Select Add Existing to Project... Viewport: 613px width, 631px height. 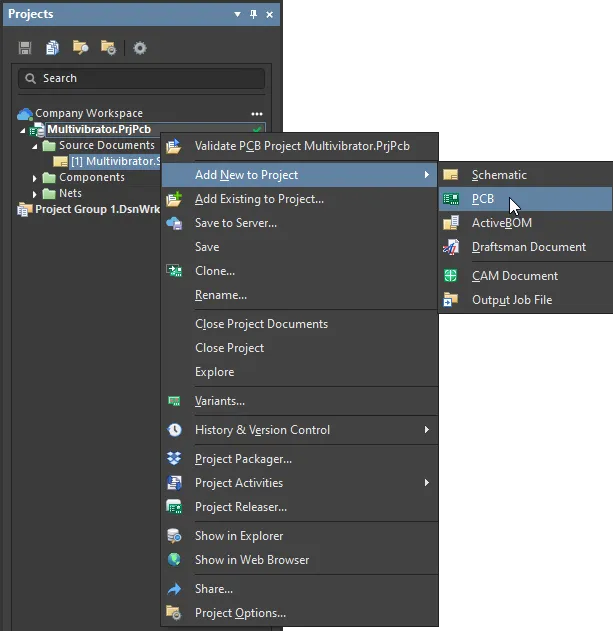click(x=300, y=199)
